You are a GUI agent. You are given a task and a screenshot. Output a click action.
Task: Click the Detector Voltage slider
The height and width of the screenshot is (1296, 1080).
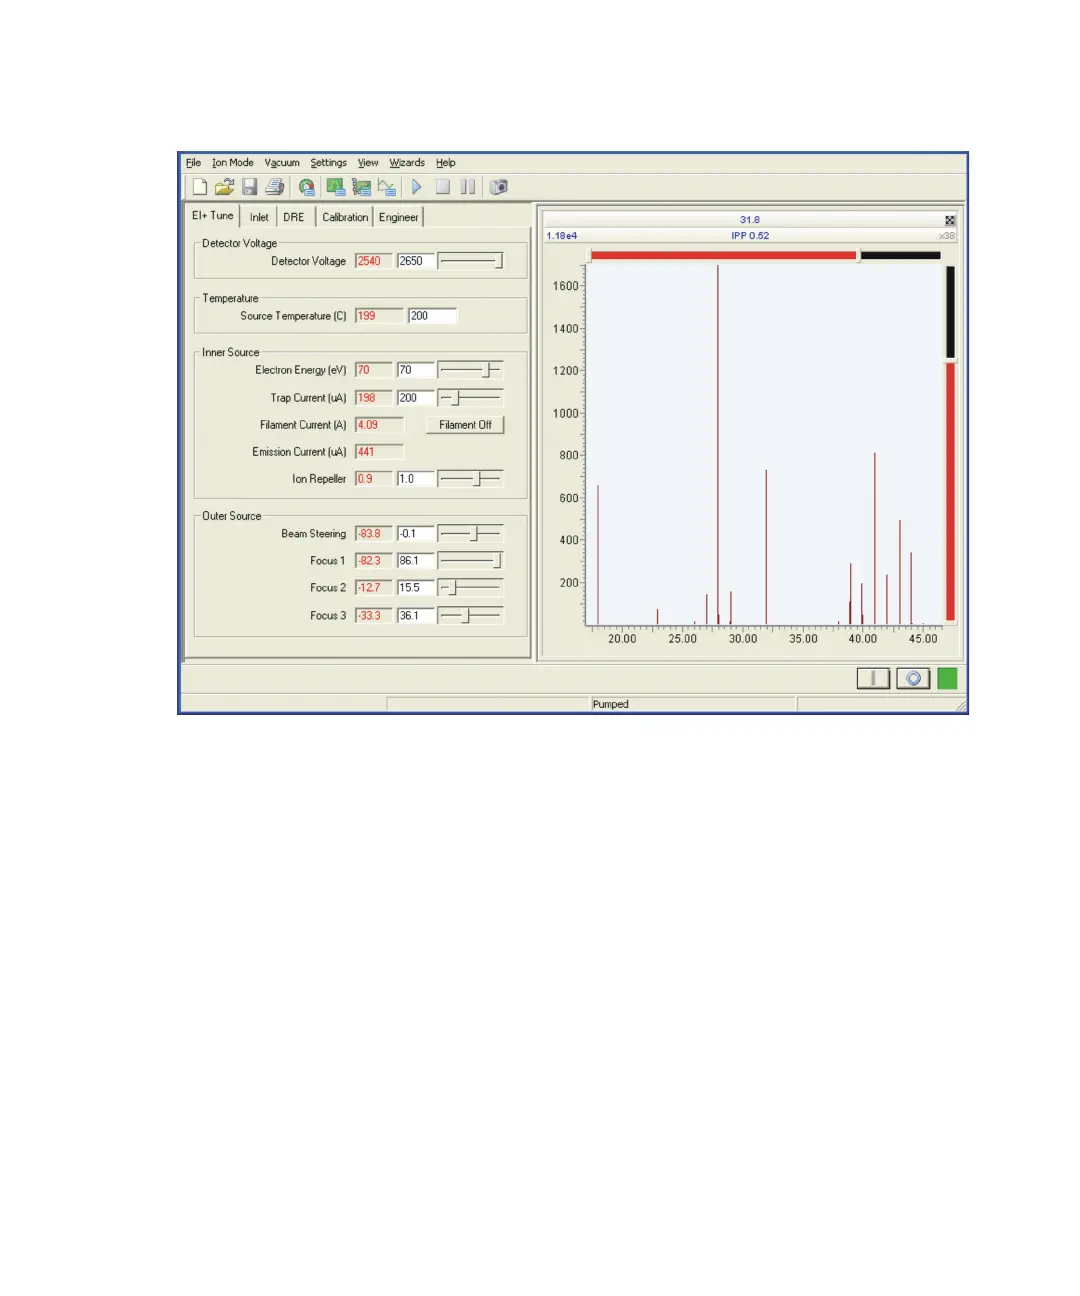(x=470, y=261)
